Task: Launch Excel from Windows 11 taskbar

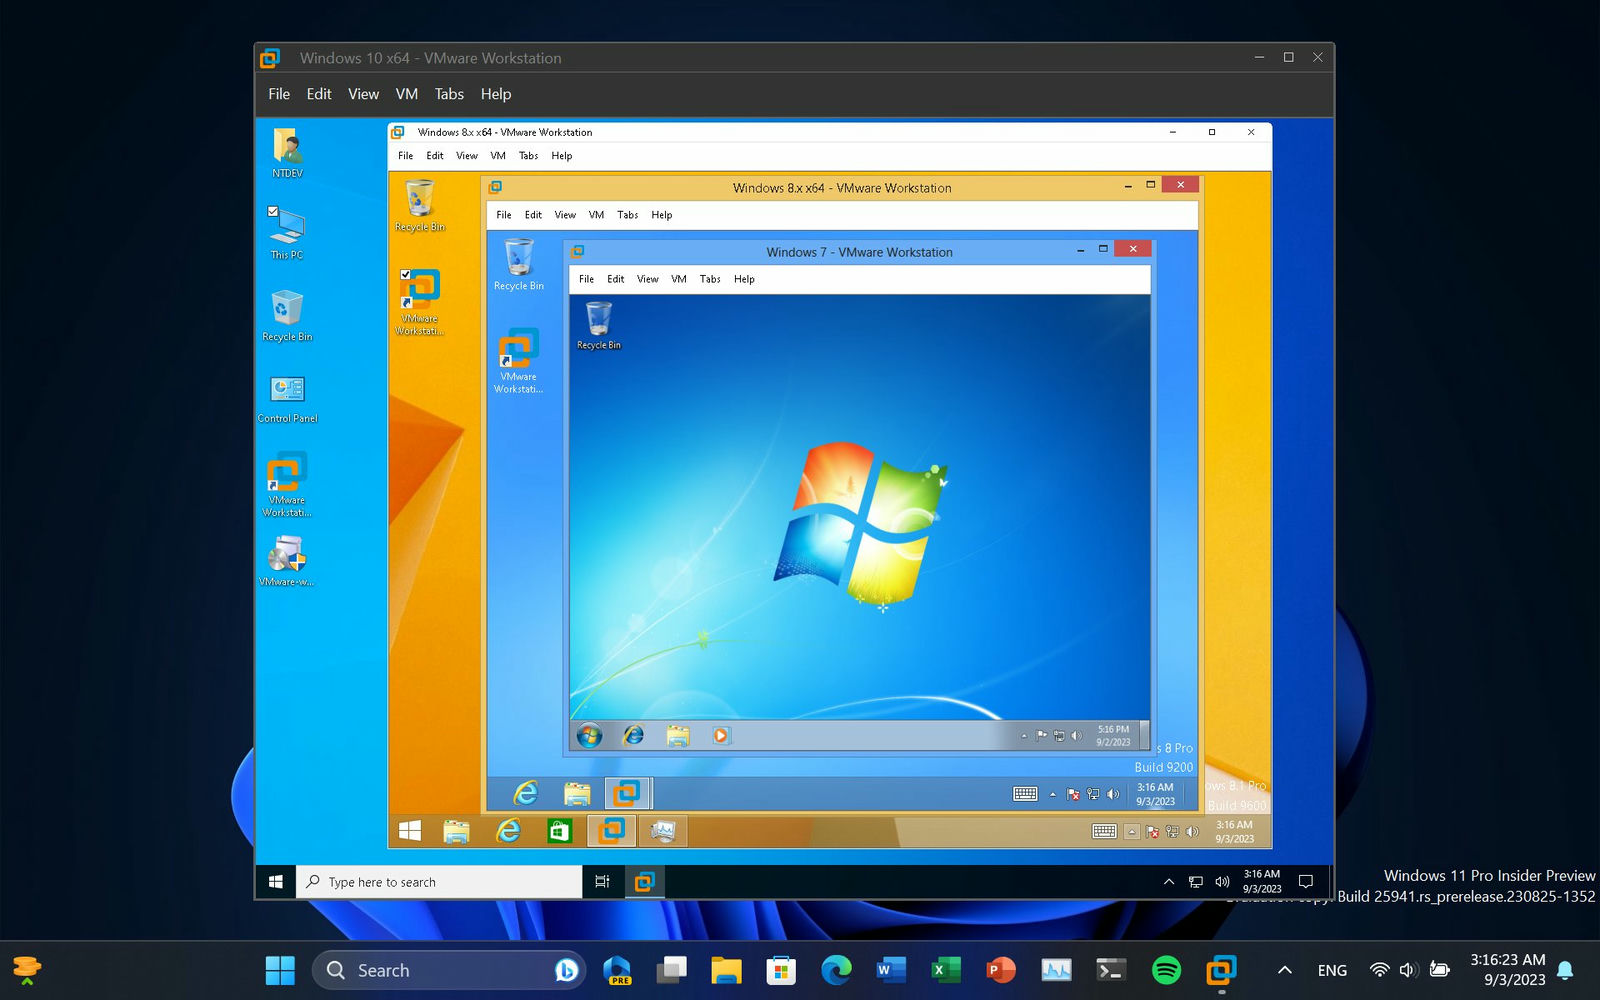Action: pyautogui.click(x=946, y=970)
